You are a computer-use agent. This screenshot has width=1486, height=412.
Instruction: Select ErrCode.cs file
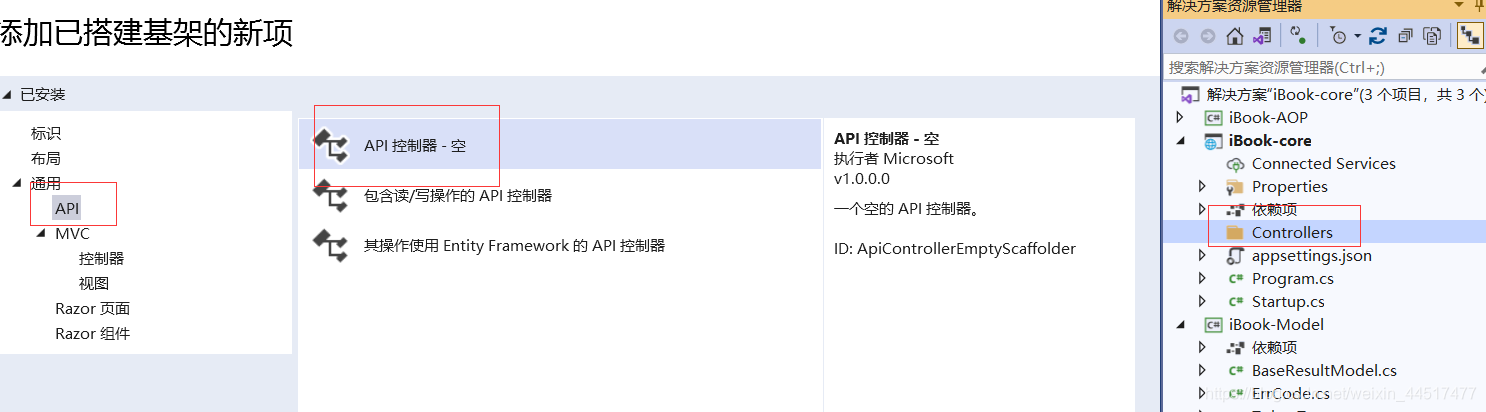[x=1290, y=394]
